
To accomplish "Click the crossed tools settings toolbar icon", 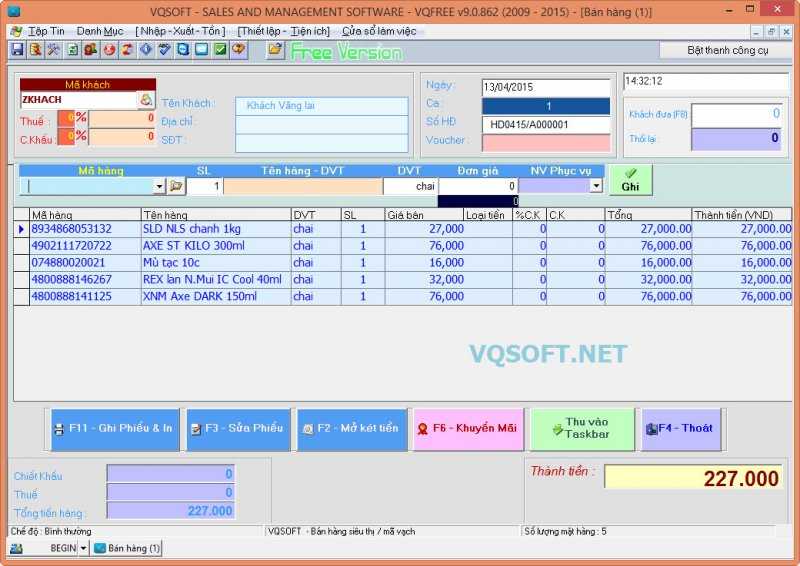I will [54, 49].
